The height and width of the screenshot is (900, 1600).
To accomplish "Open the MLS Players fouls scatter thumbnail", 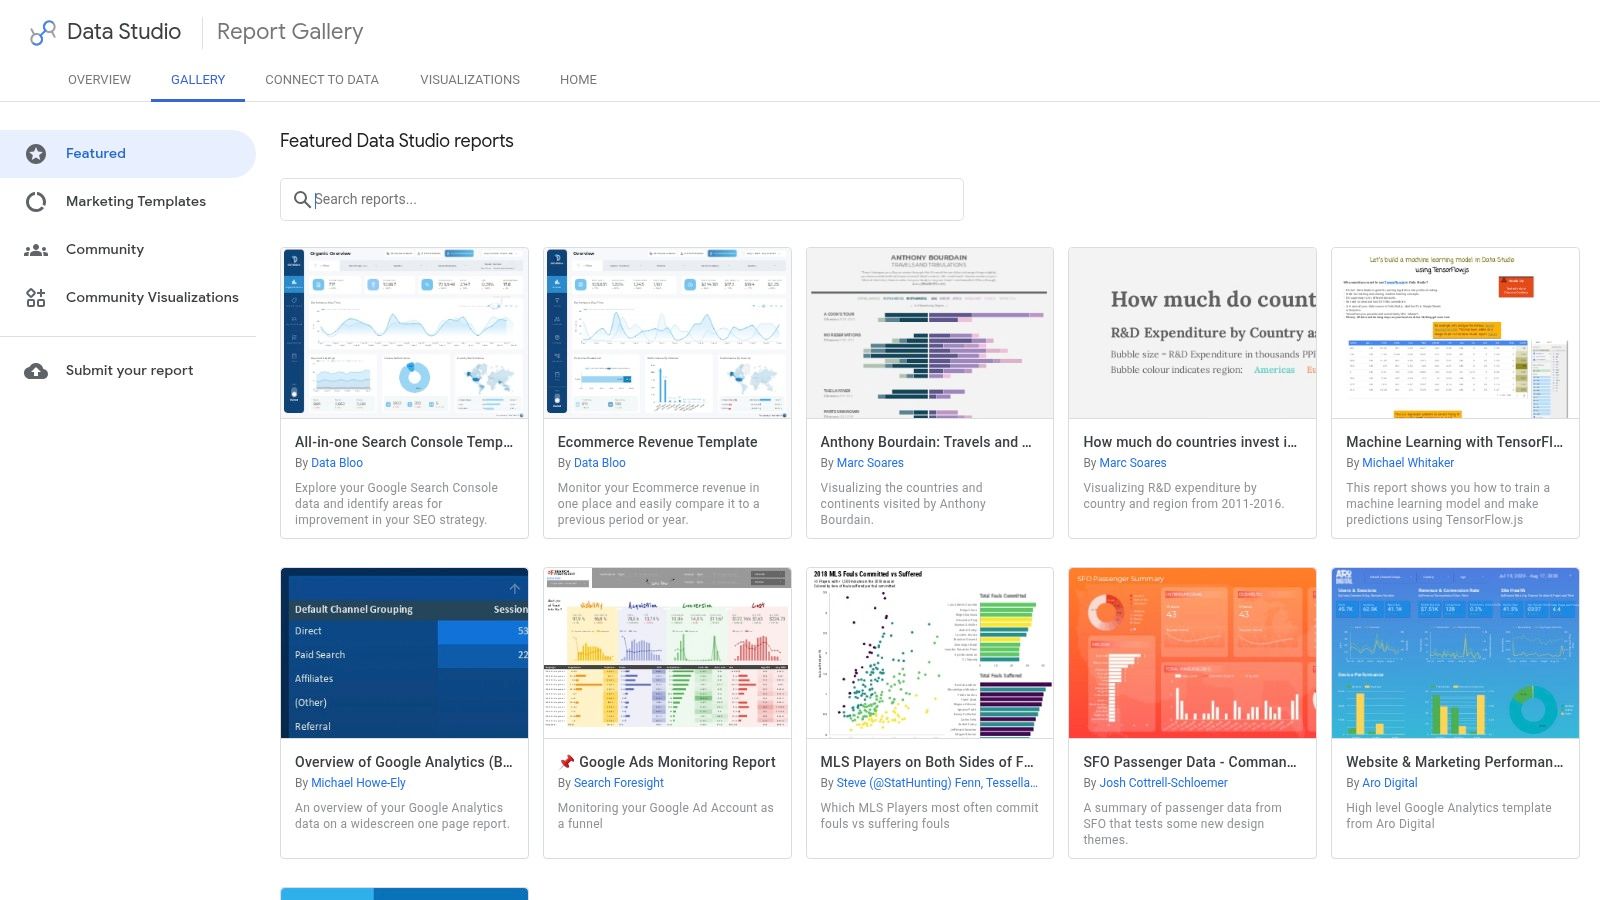I will click(x=930, y=653).
